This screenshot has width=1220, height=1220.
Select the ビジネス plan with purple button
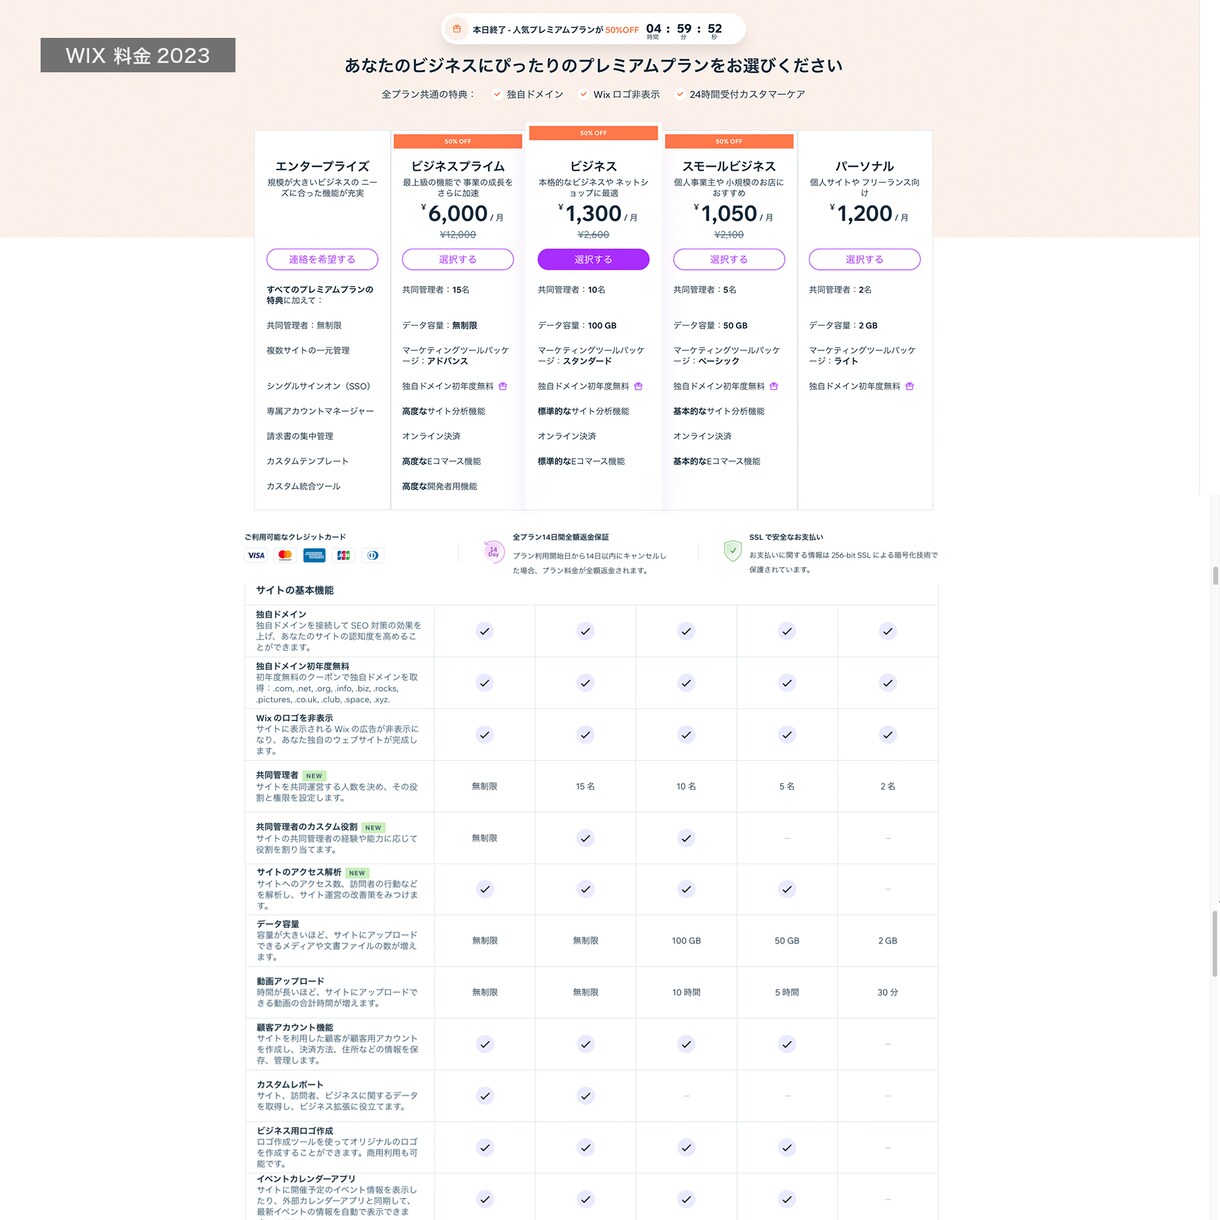[593, 259]
